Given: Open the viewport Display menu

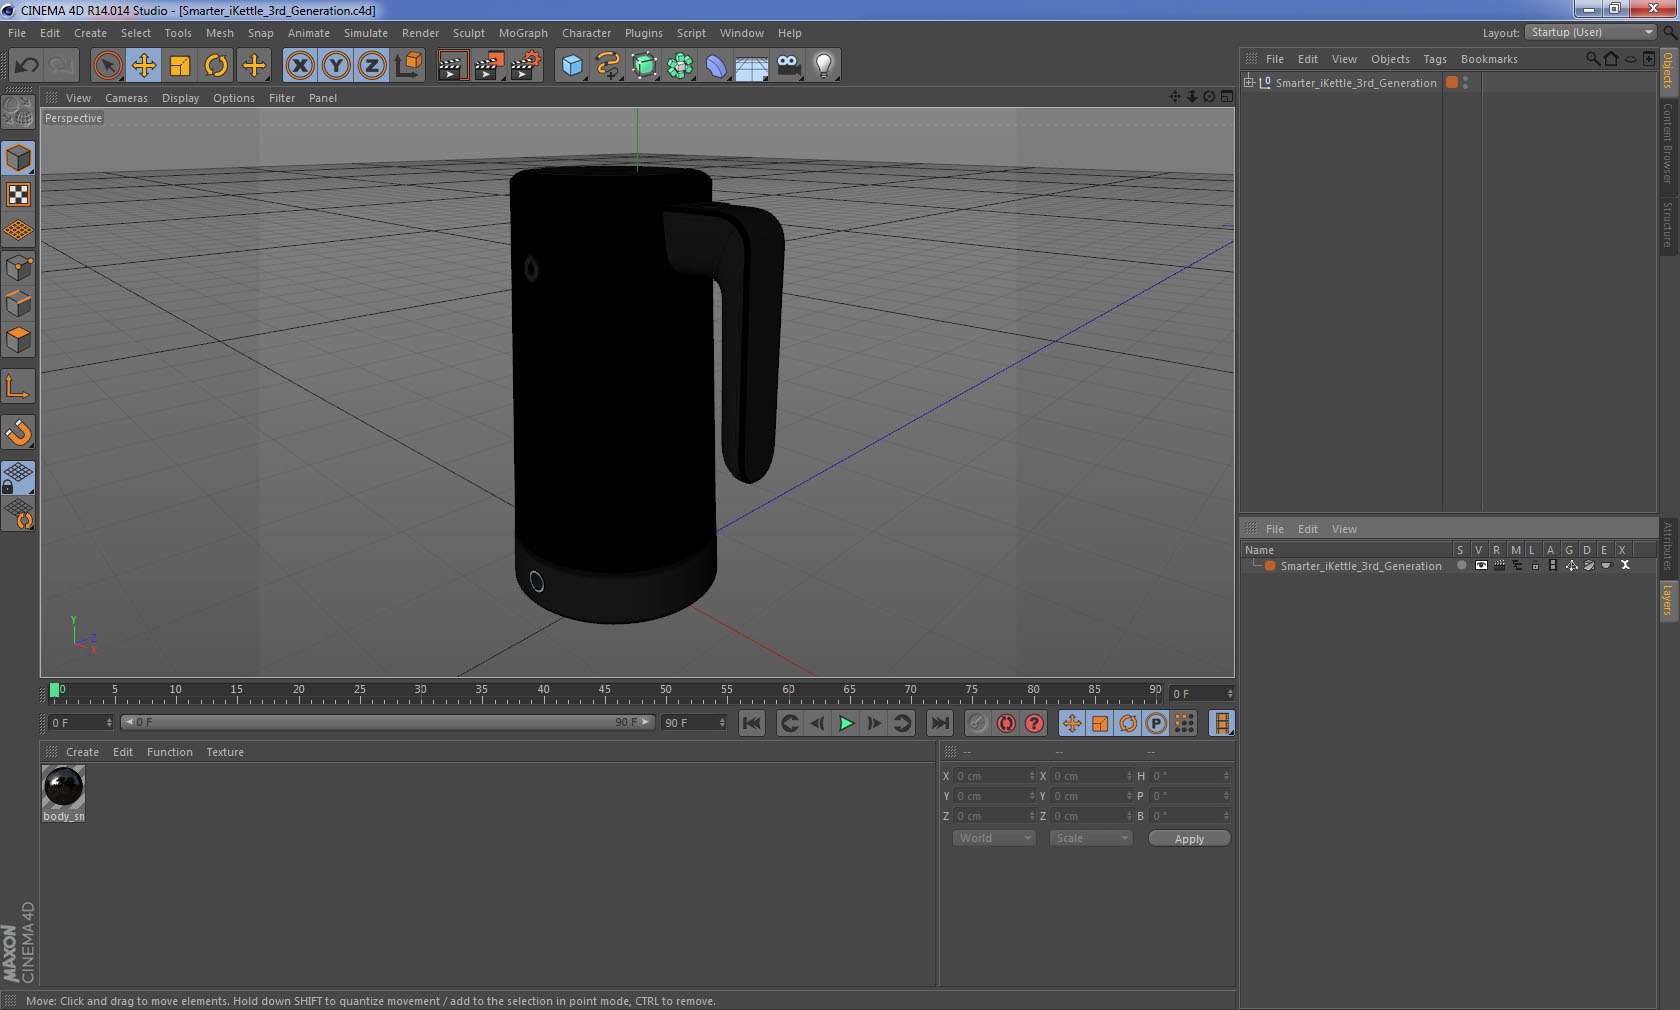Looking at the screenshot, I should [181, 98].
